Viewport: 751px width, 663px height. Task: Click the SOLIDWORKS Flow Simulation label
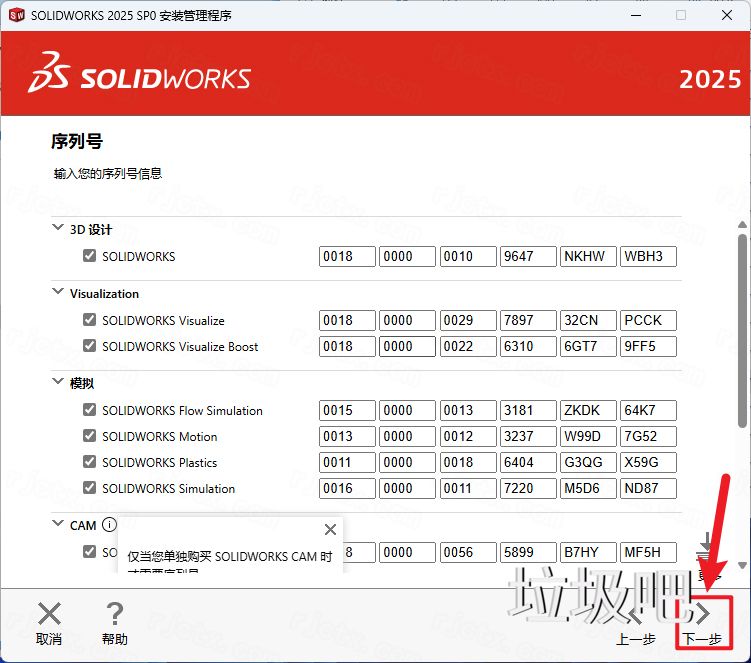click(182, 411)
